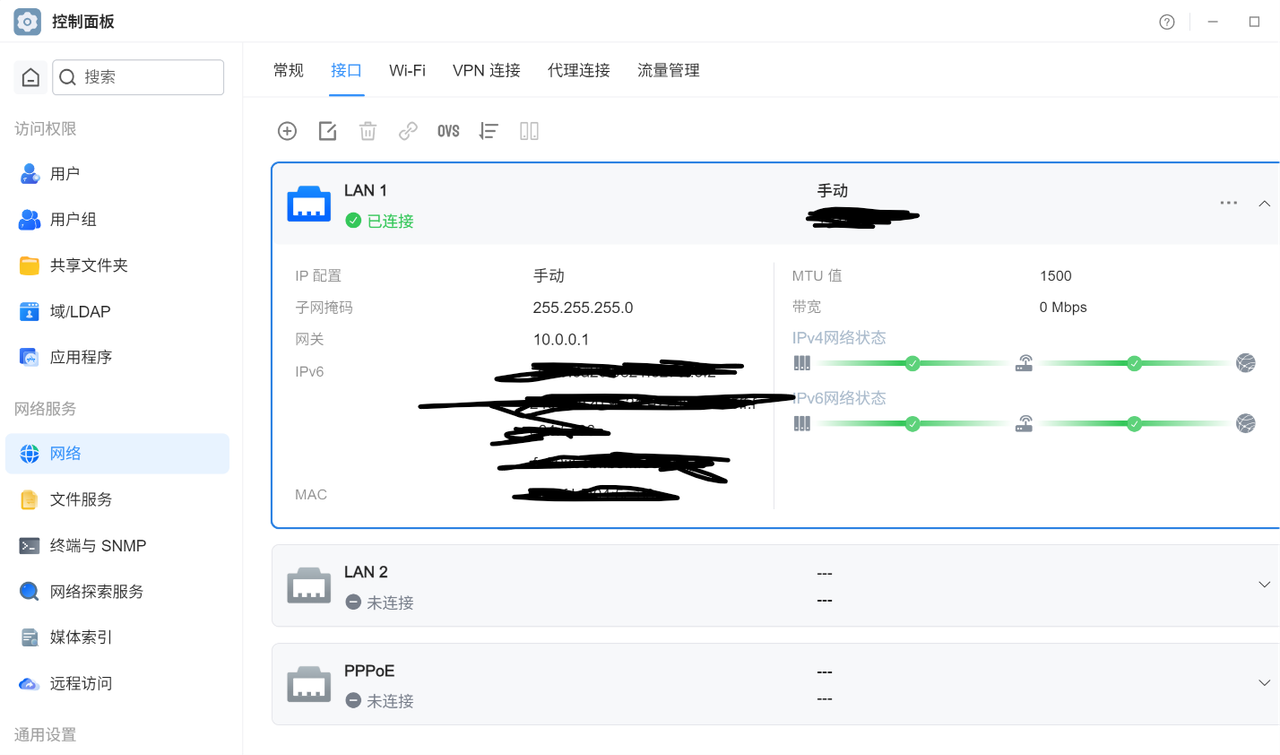Click the service order sort icon
The image size is (1280, 755).
488,131
